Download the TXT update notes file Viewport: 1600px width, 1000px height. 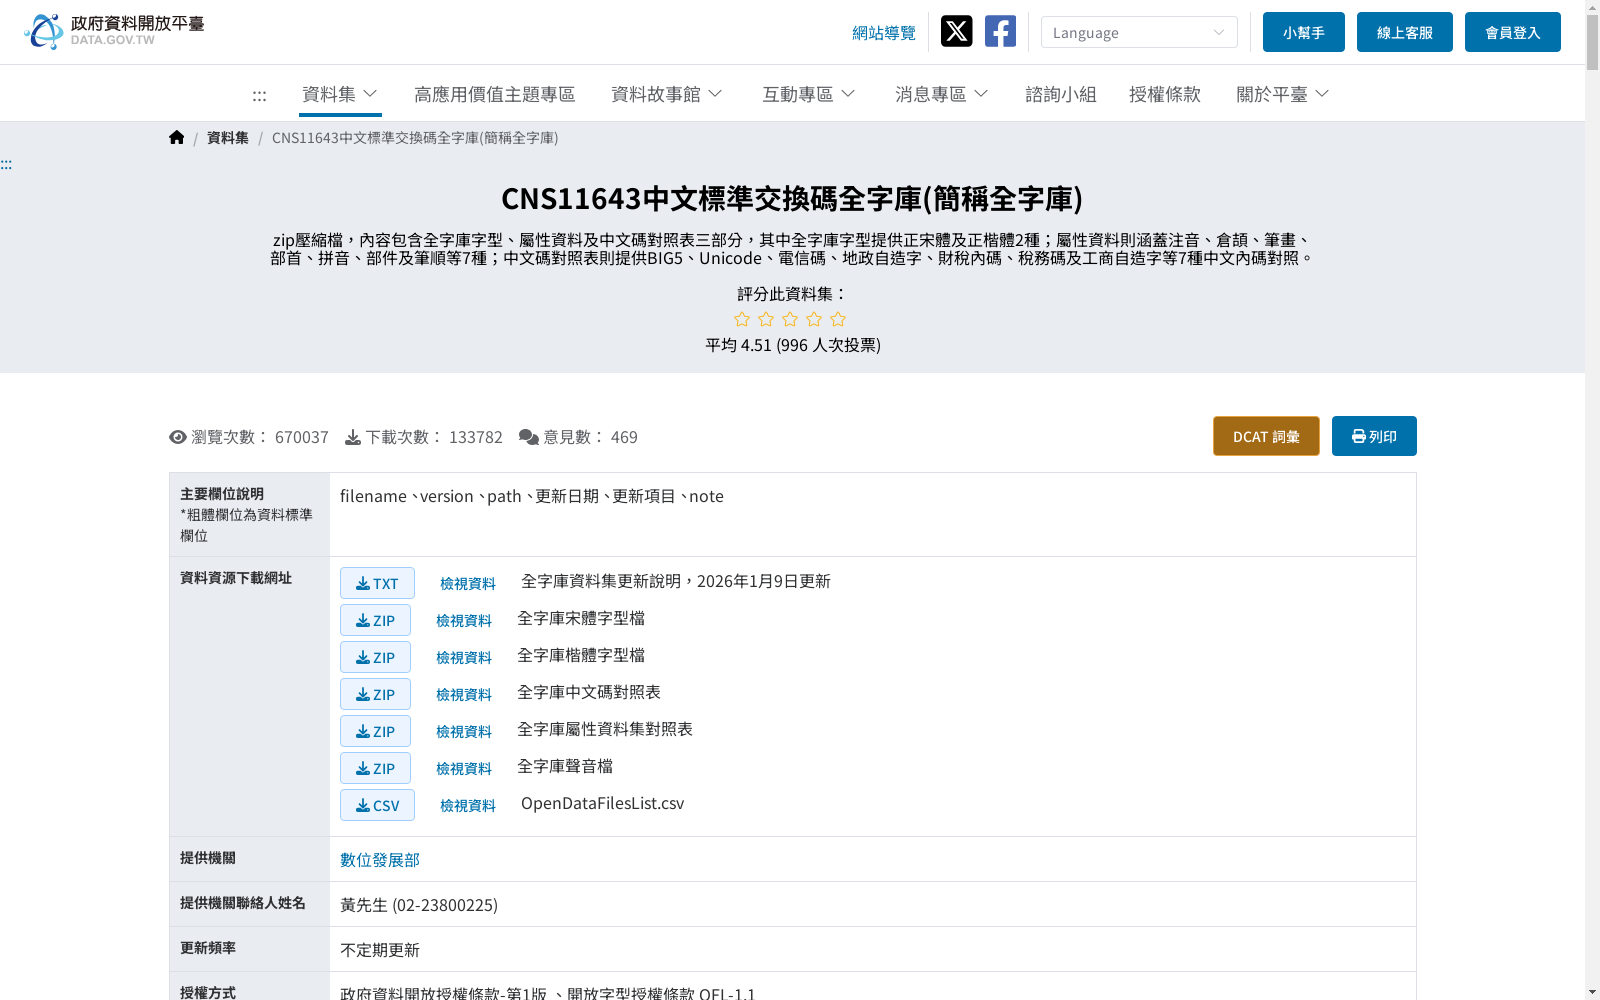click(377, 583)
